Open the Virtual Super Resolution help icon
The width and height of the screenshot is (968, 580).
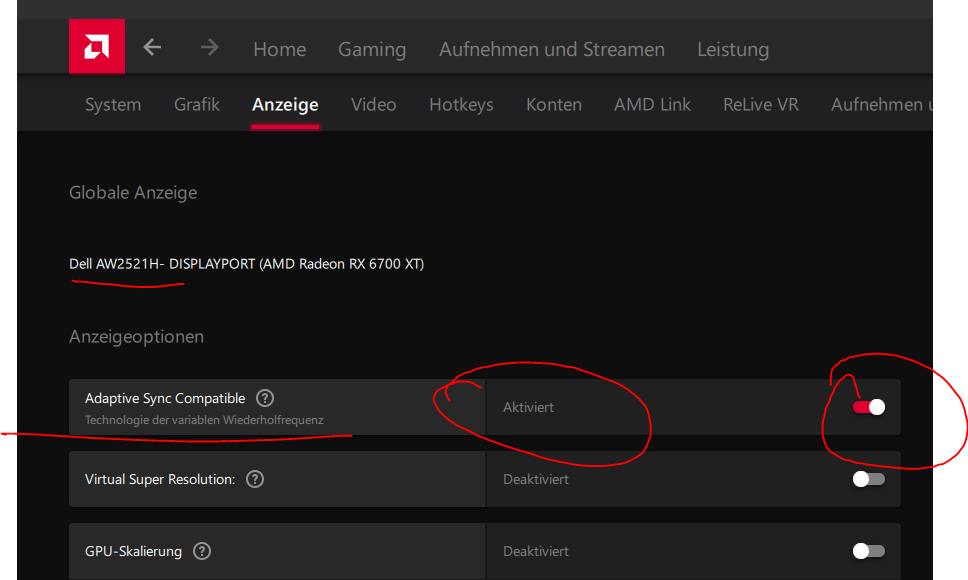click(255, 479)
